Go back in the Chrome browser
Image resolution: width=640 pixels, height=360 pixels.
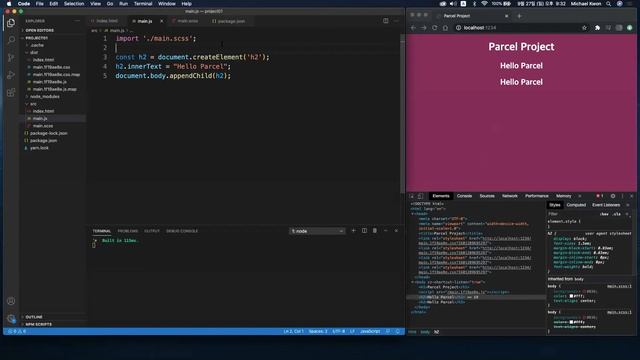click(413, 28)
